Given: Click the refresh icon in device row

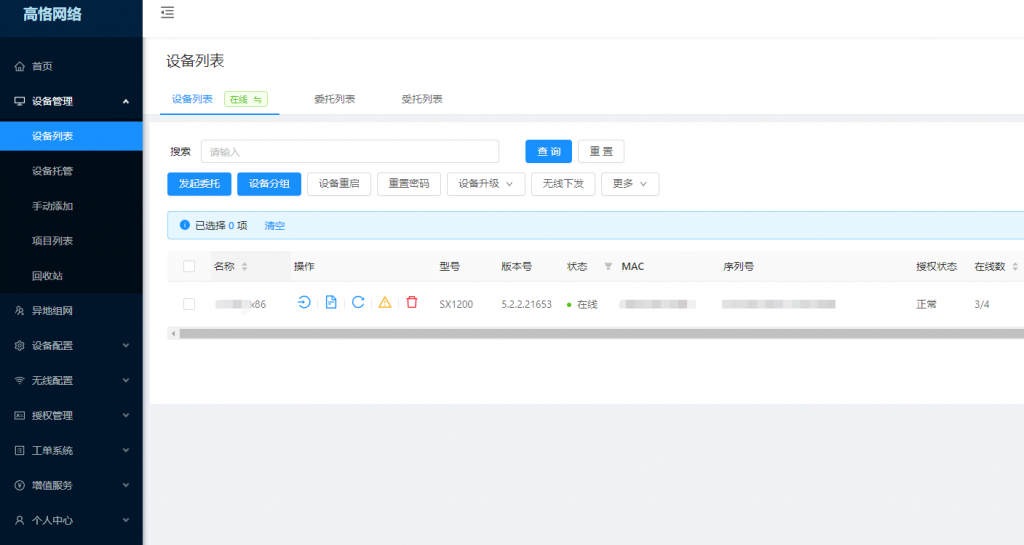Looking at the screenshot, I should 358,303.
